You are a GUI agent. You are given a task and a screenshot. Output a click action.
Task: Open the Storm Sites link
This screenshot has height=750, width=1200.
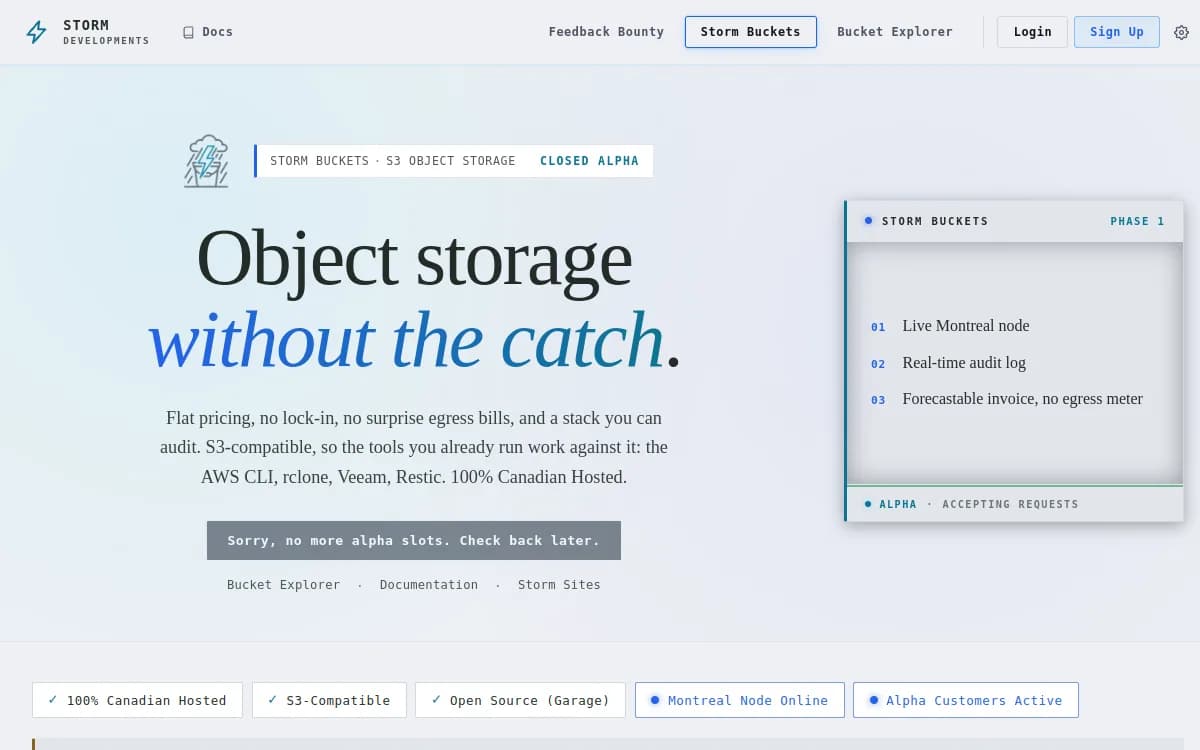pyautogui.click(x=559, y=585)
